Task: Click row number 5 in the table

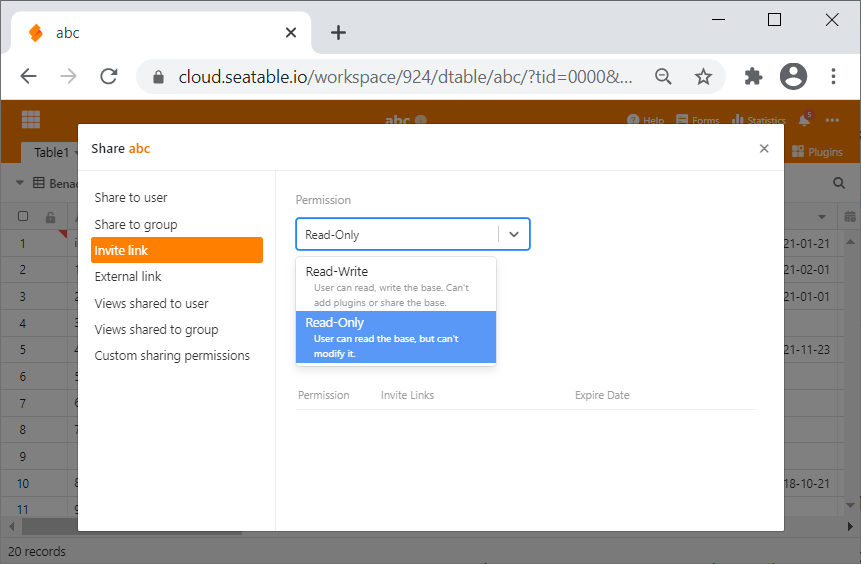Action: tap(23, 350)
